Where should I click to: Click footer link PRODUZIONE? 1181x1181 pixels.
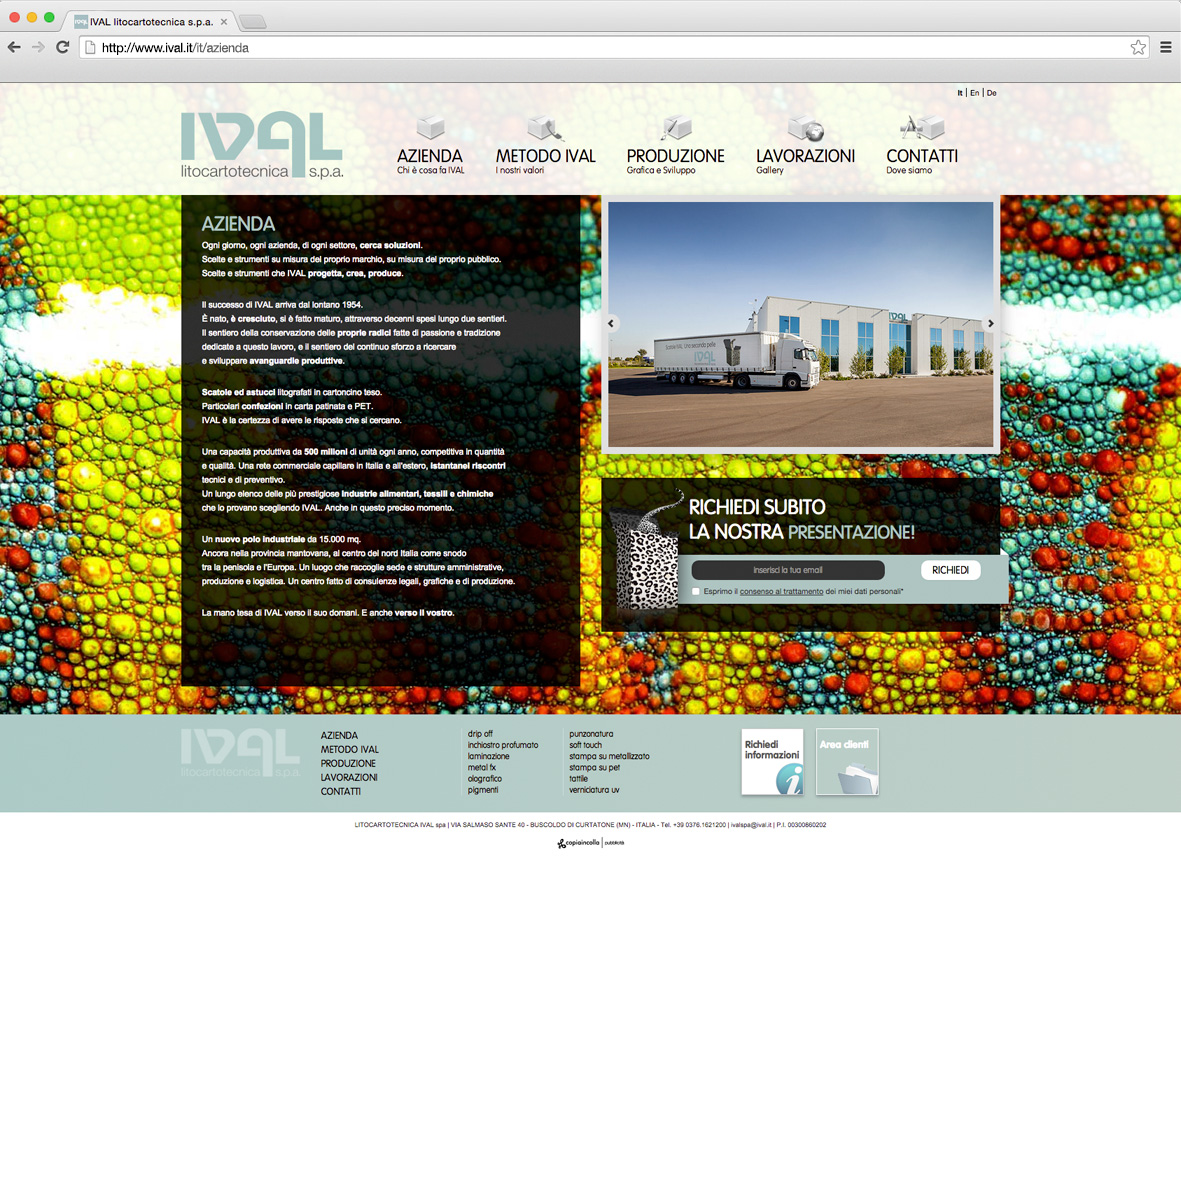coord(348,763)
